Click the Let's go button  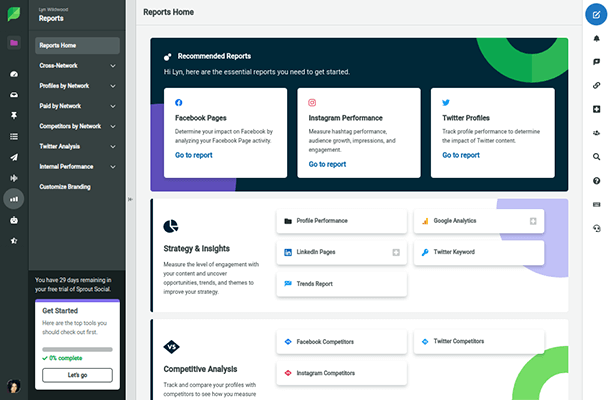77,375
